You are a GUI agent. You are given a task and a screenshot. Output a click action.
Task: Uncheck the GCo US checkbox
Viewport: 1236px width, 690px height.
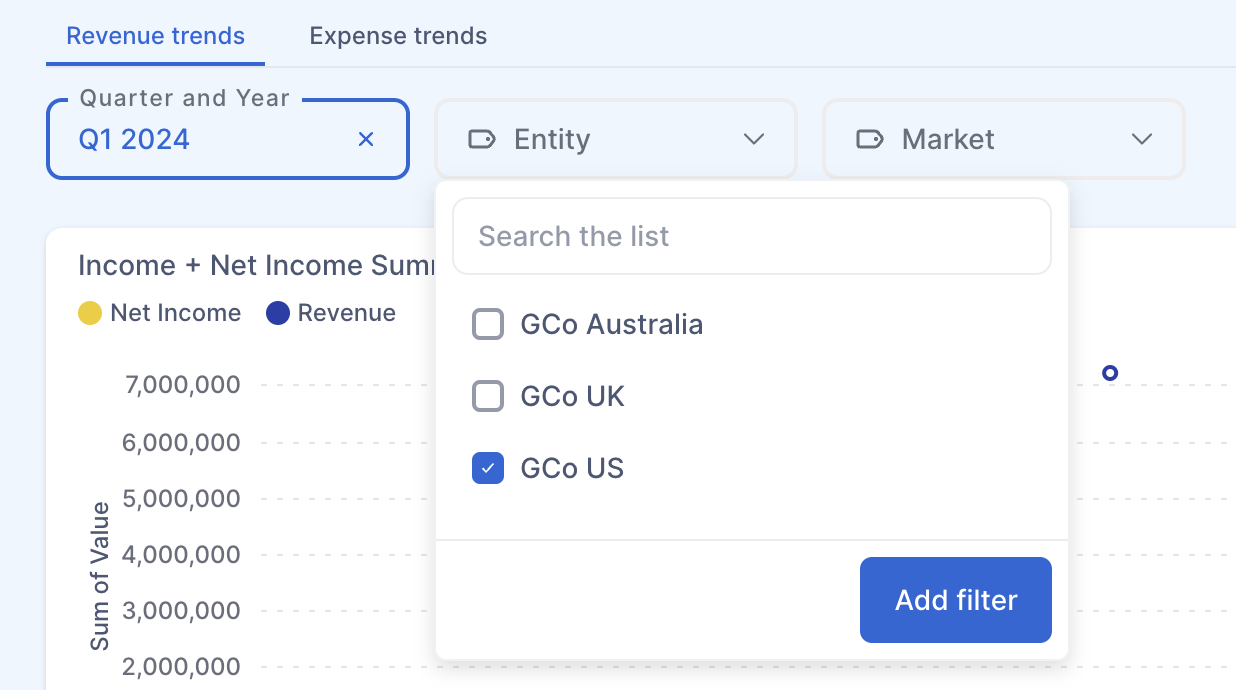tap(488, 468)
